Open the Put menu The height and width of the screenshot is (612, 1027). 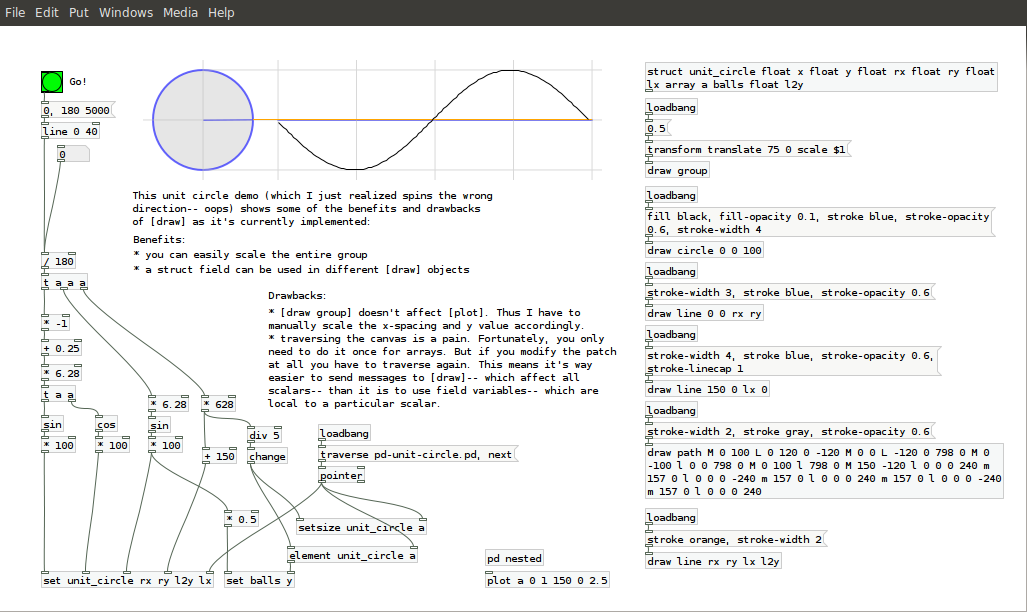[x=78, y=12]
